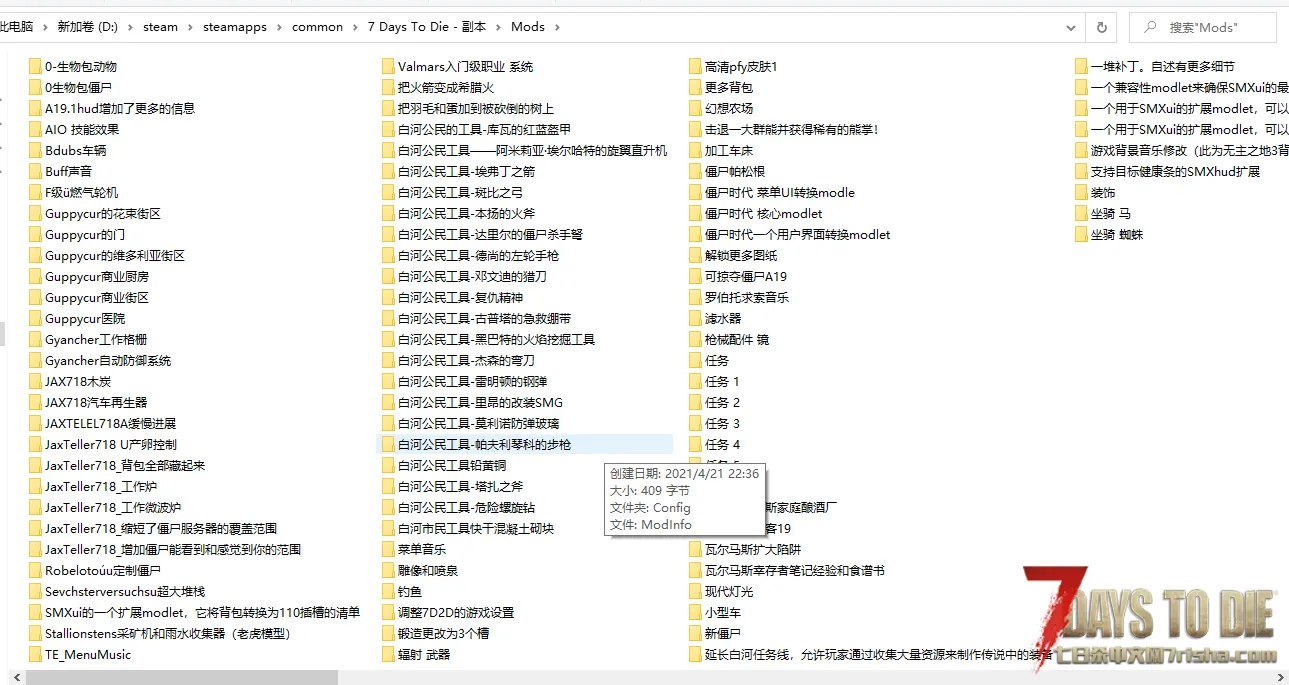Select the folder icon for '装饰'
Viewport: 1289px width, 685px height.
tap(1082, 193)
